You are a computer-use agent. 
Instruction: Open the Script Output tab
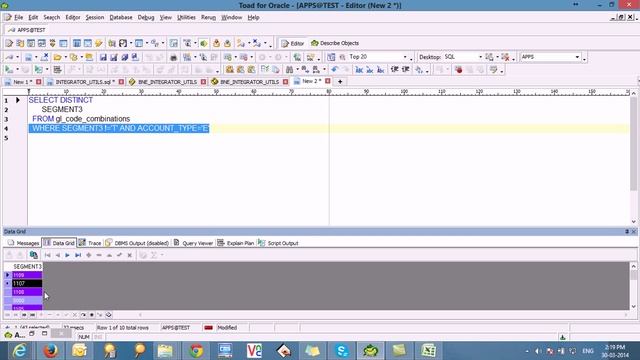[278, 243]
